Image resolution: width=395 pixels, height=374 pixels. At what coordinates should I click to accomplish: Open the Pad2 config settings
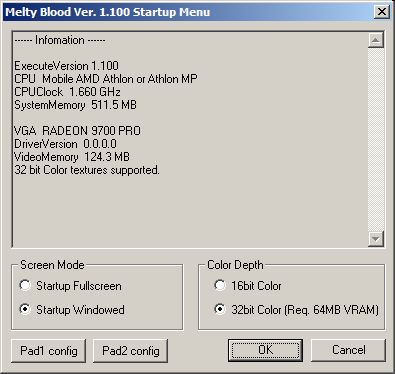(130, 351)
